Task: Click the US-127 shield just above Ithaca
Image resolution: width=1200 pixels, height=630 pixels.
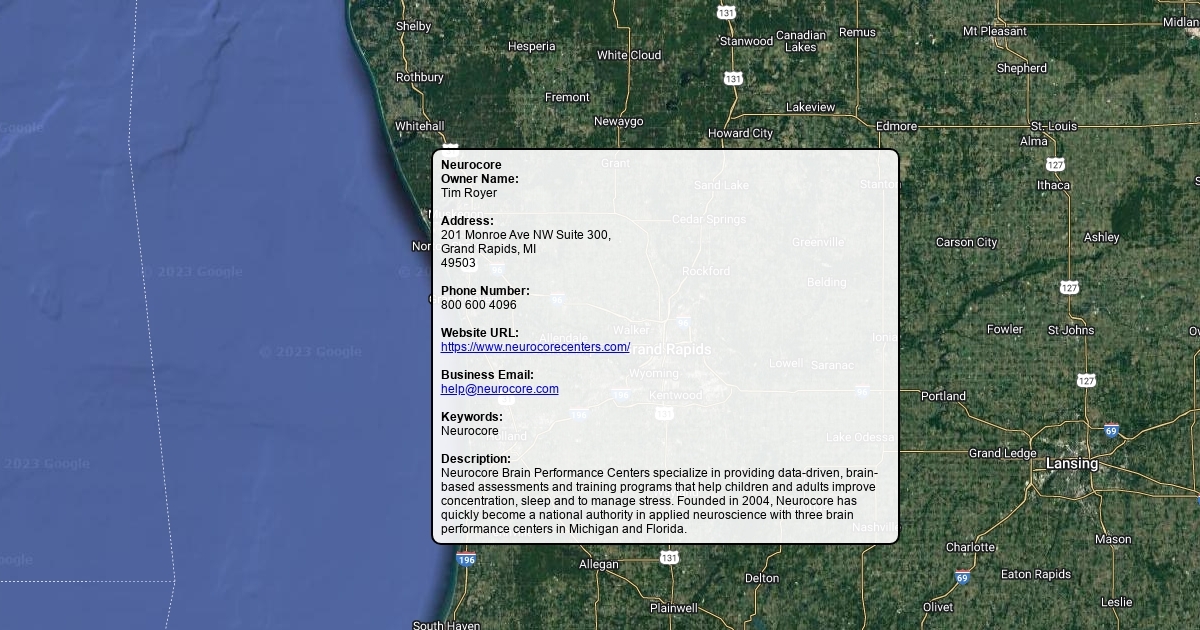Action: pos(1055,164)
